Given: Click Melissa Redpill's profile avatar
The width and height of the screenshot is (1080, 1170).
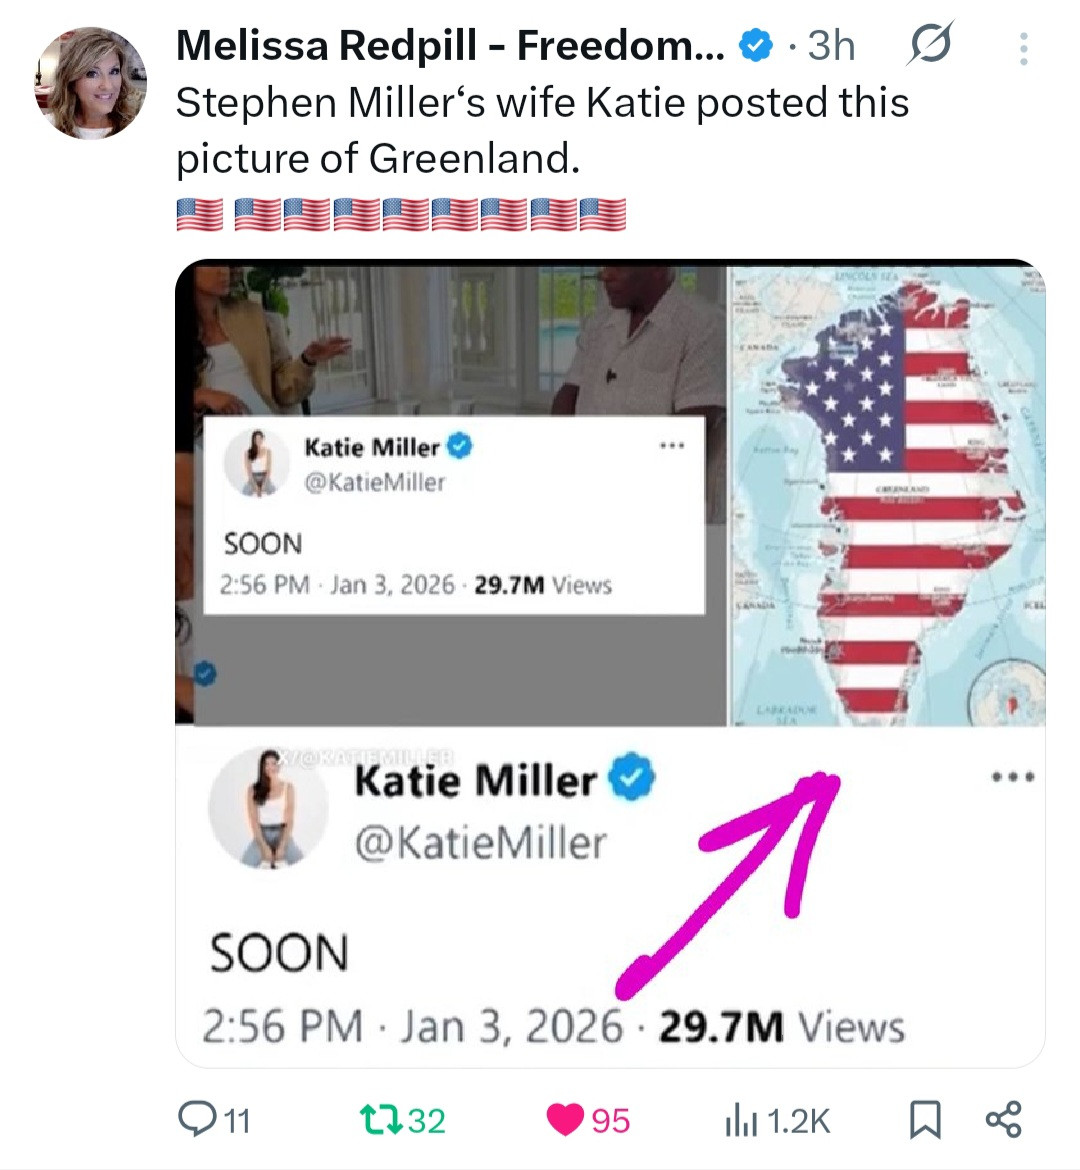Looking at the screenshot, I should click(x=91, y=84).
